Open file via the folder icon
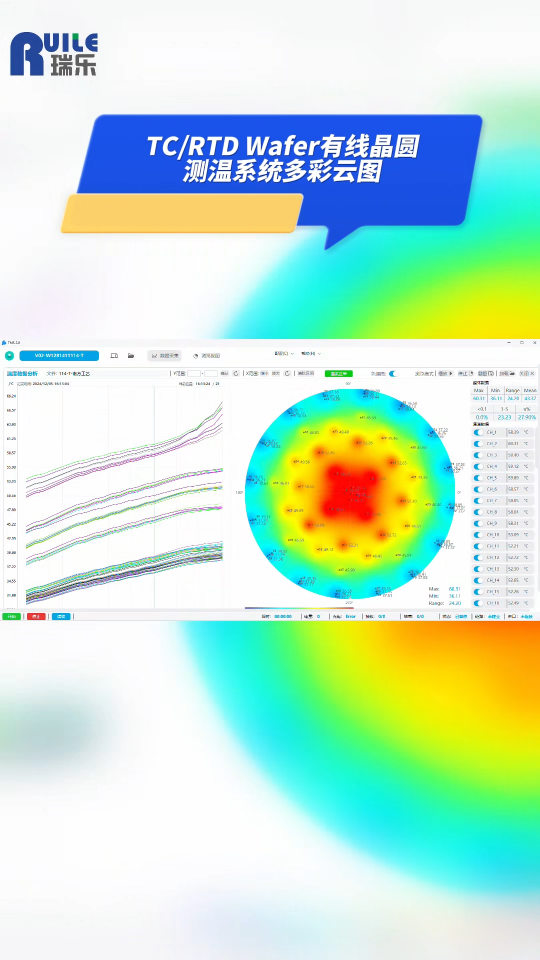This screenshot has height=960, width=540. point(130,356)
